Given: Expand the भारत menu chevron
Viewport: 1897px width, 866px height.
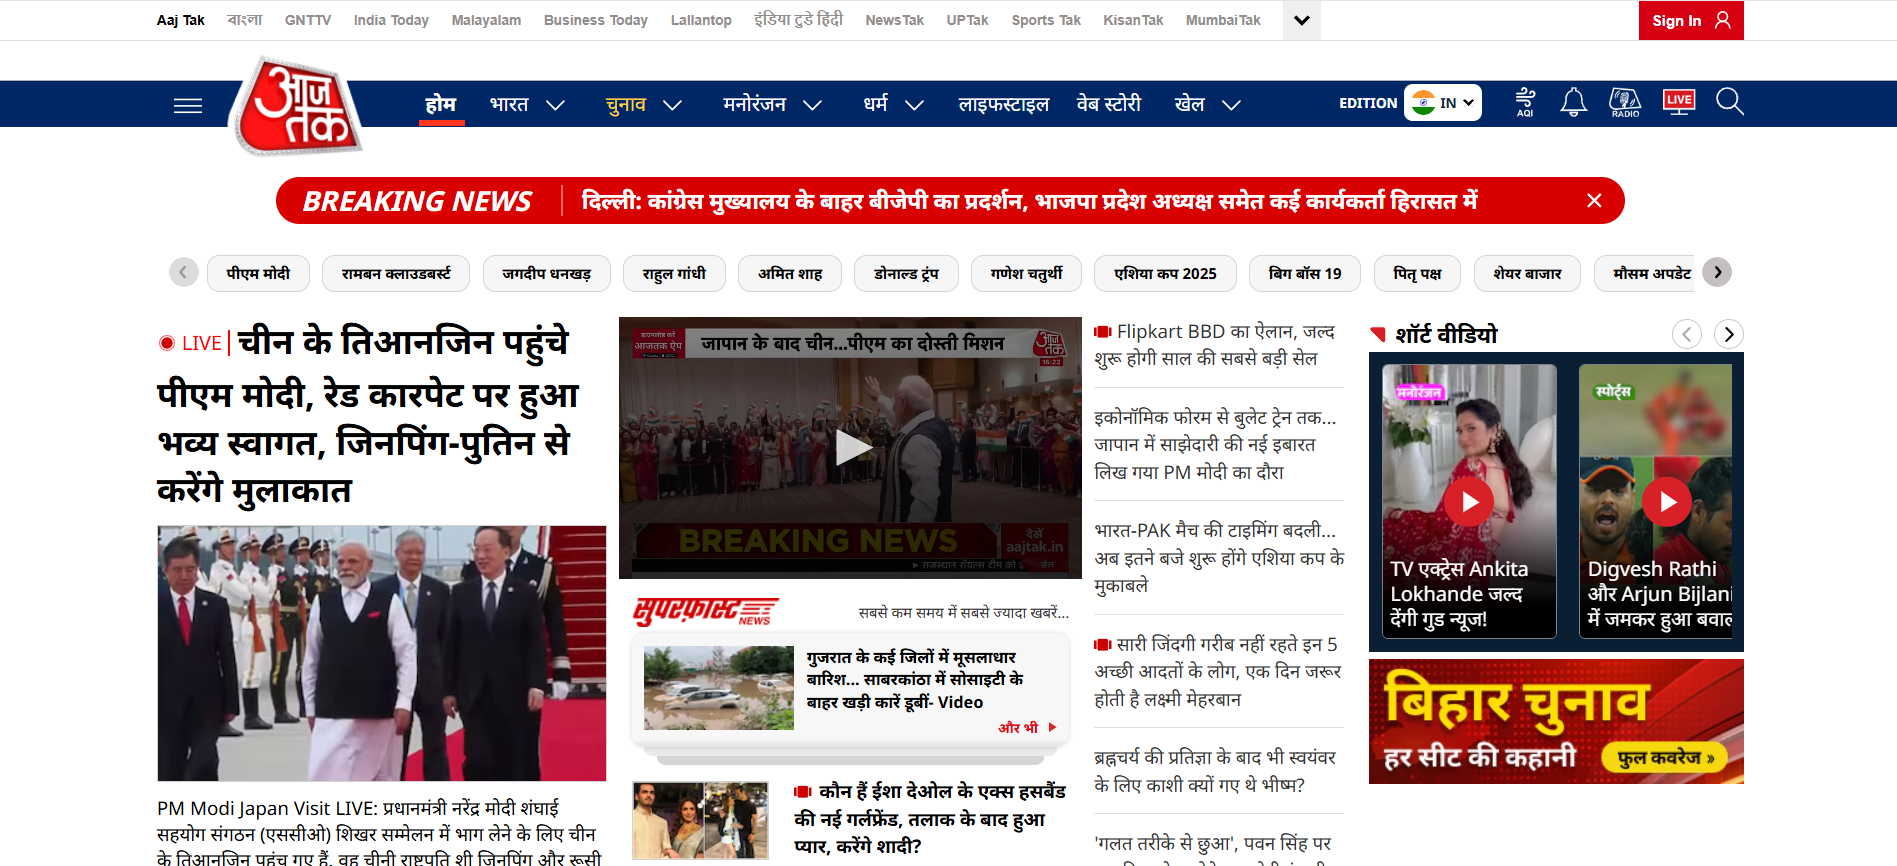Looking at the screenshot, I should [556, 105].
